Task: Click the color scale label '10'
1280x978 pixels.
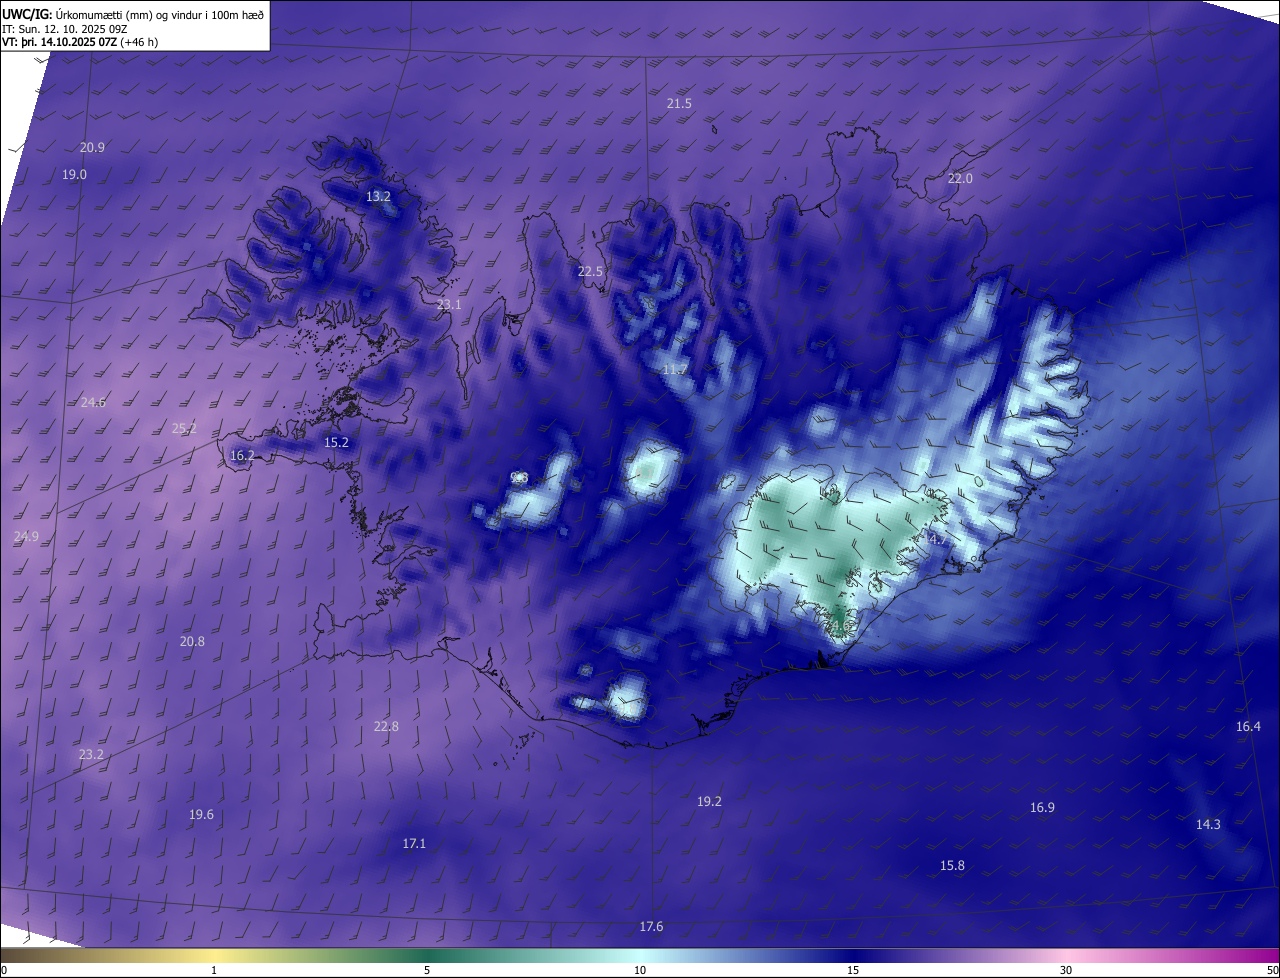Action: (x=640, y=971)
